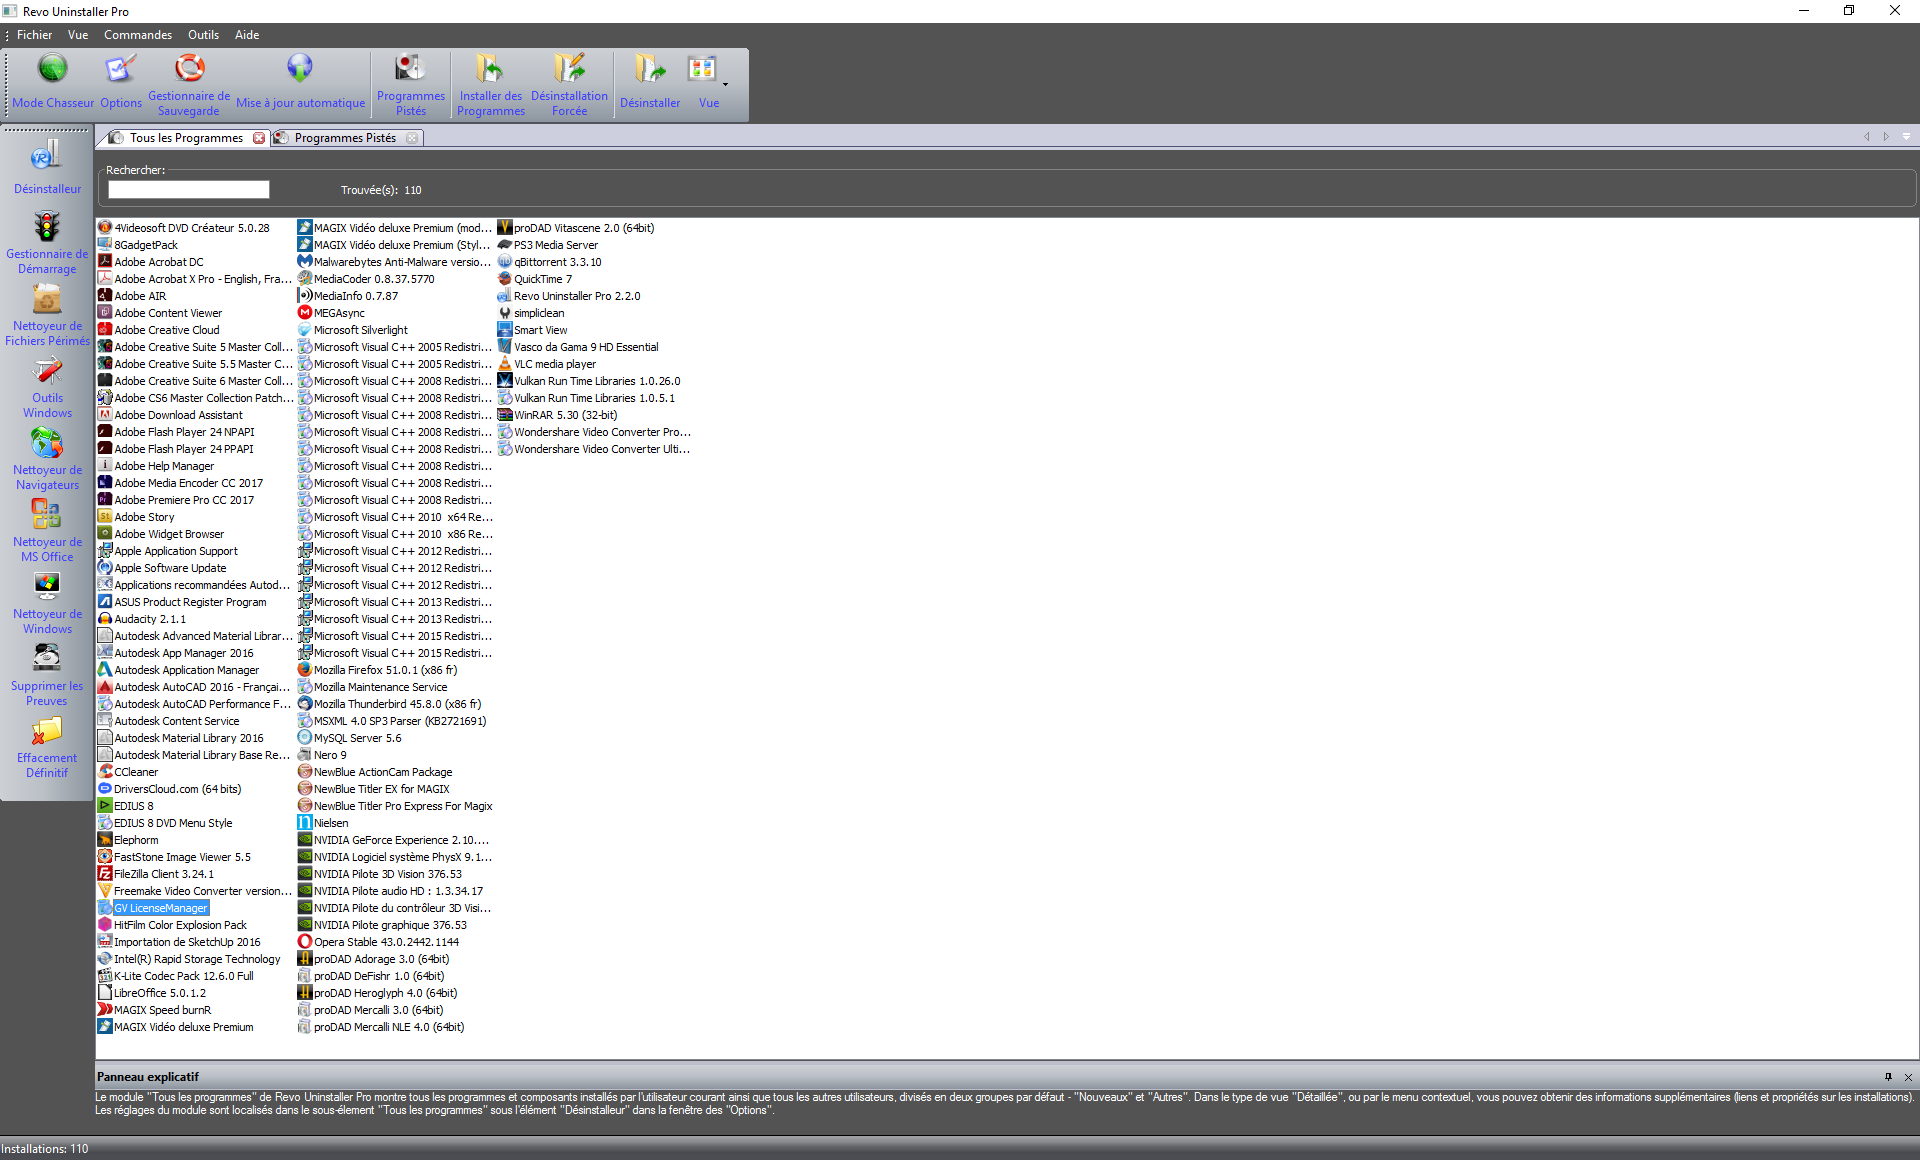Select WinRAR 5.30 (32-bit) entry
This screenshot has height=1160, width=1920.
[x=558, y=415]
